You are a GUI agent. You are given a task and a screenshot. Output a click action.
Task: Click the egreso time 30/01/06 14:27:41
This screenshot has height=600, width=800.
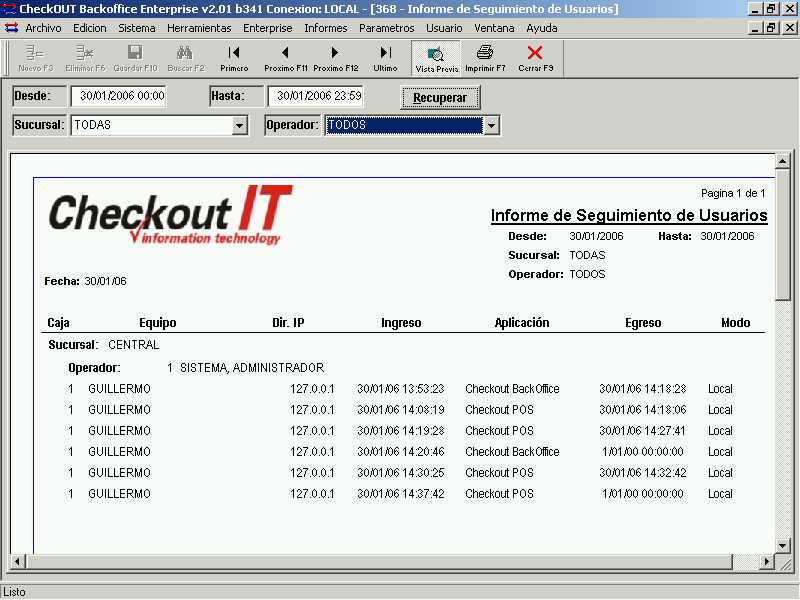[642, 431]
